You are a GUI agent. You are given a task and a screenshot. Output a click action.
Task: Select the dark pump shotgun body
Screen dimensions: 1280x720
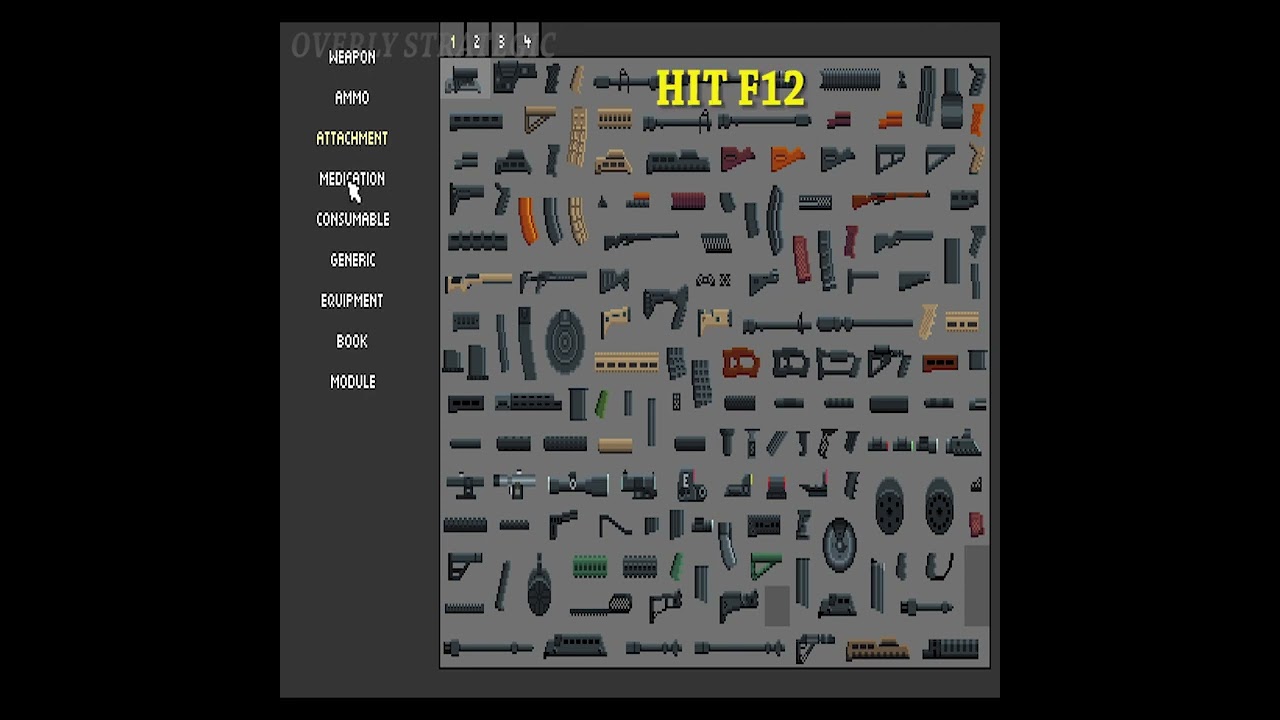(641, 240)
